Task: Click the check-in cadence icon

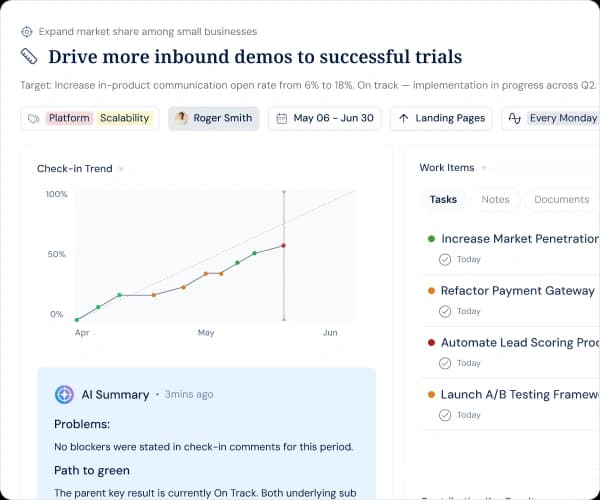Action: coord(515,118)
